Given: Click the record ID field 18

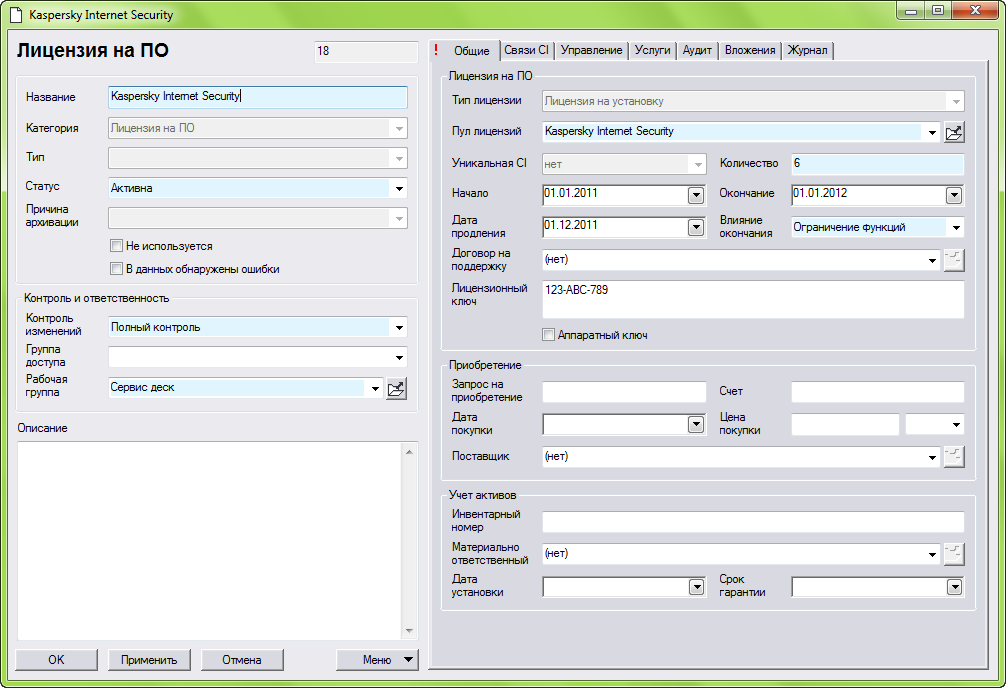Looking at the screenshot, I should click(366, 51).
